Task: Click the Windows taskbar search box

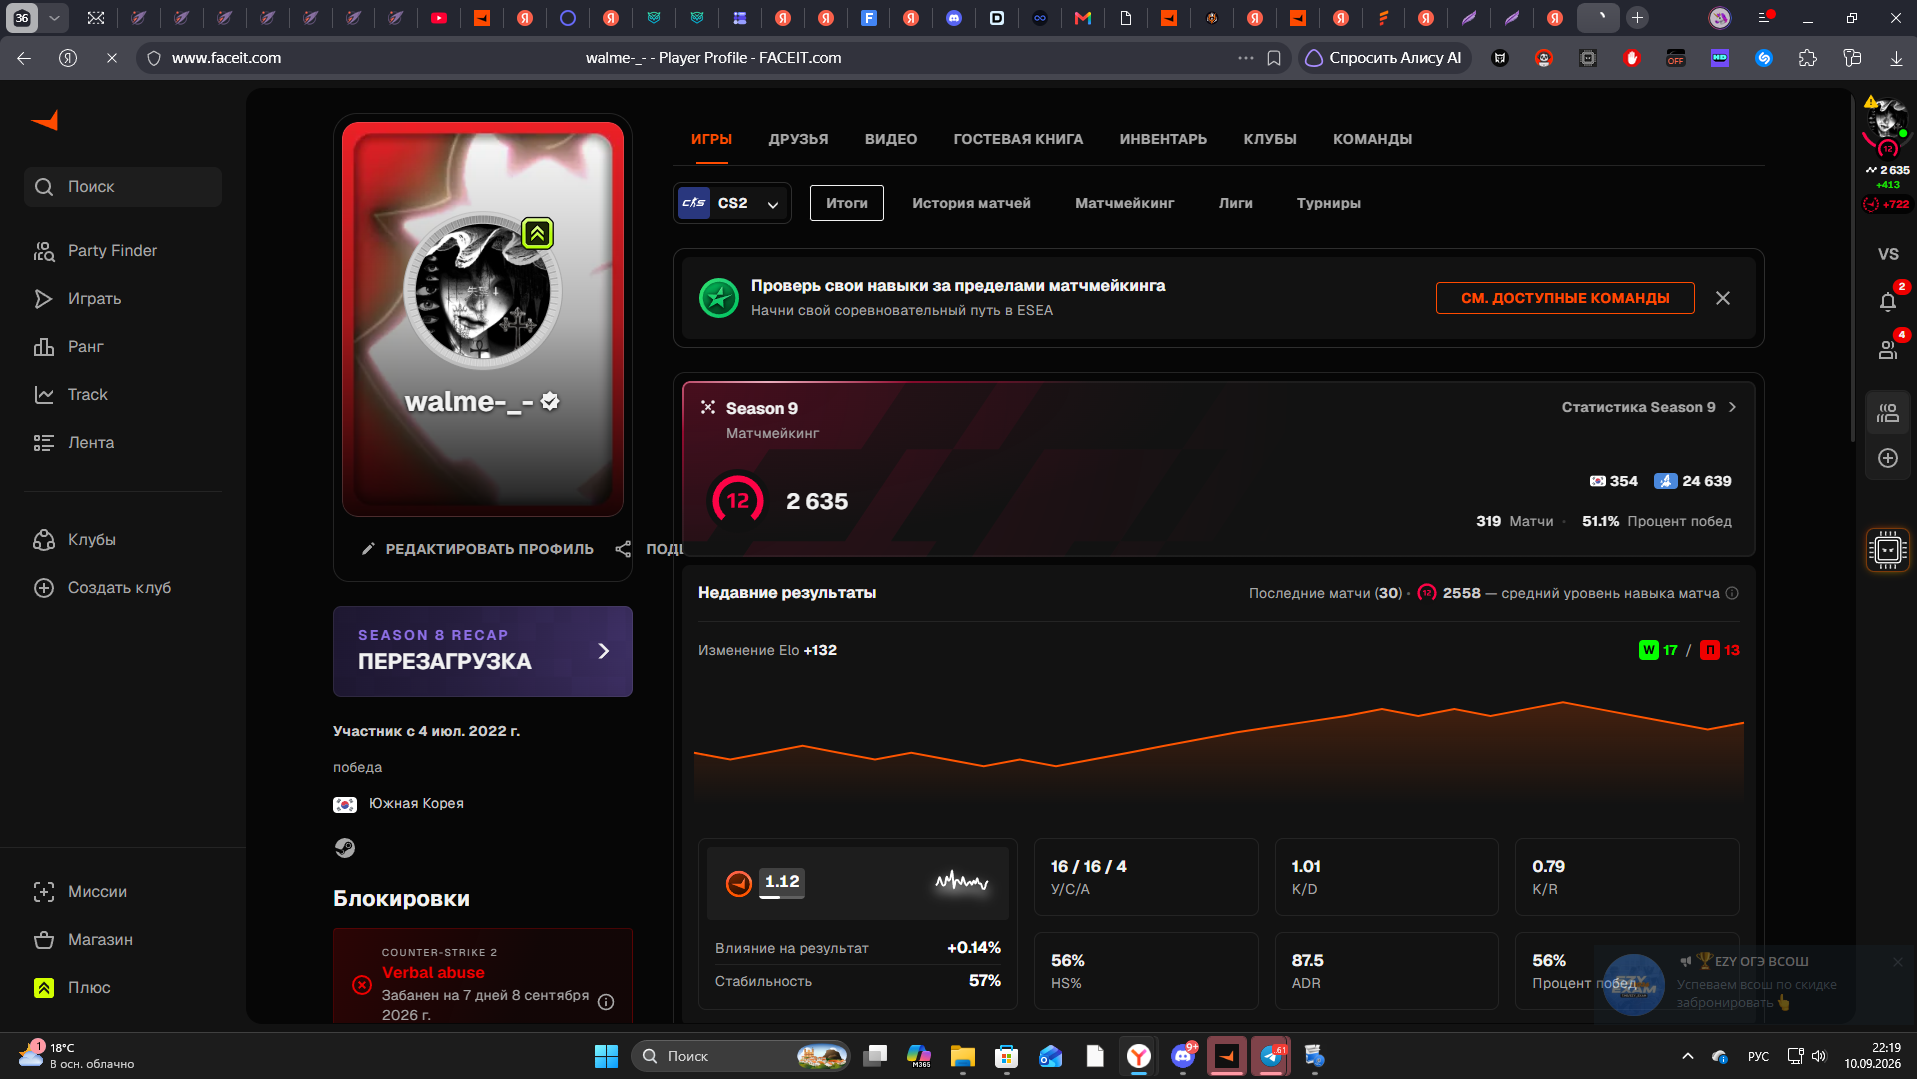Action: tap(740, 1056)
